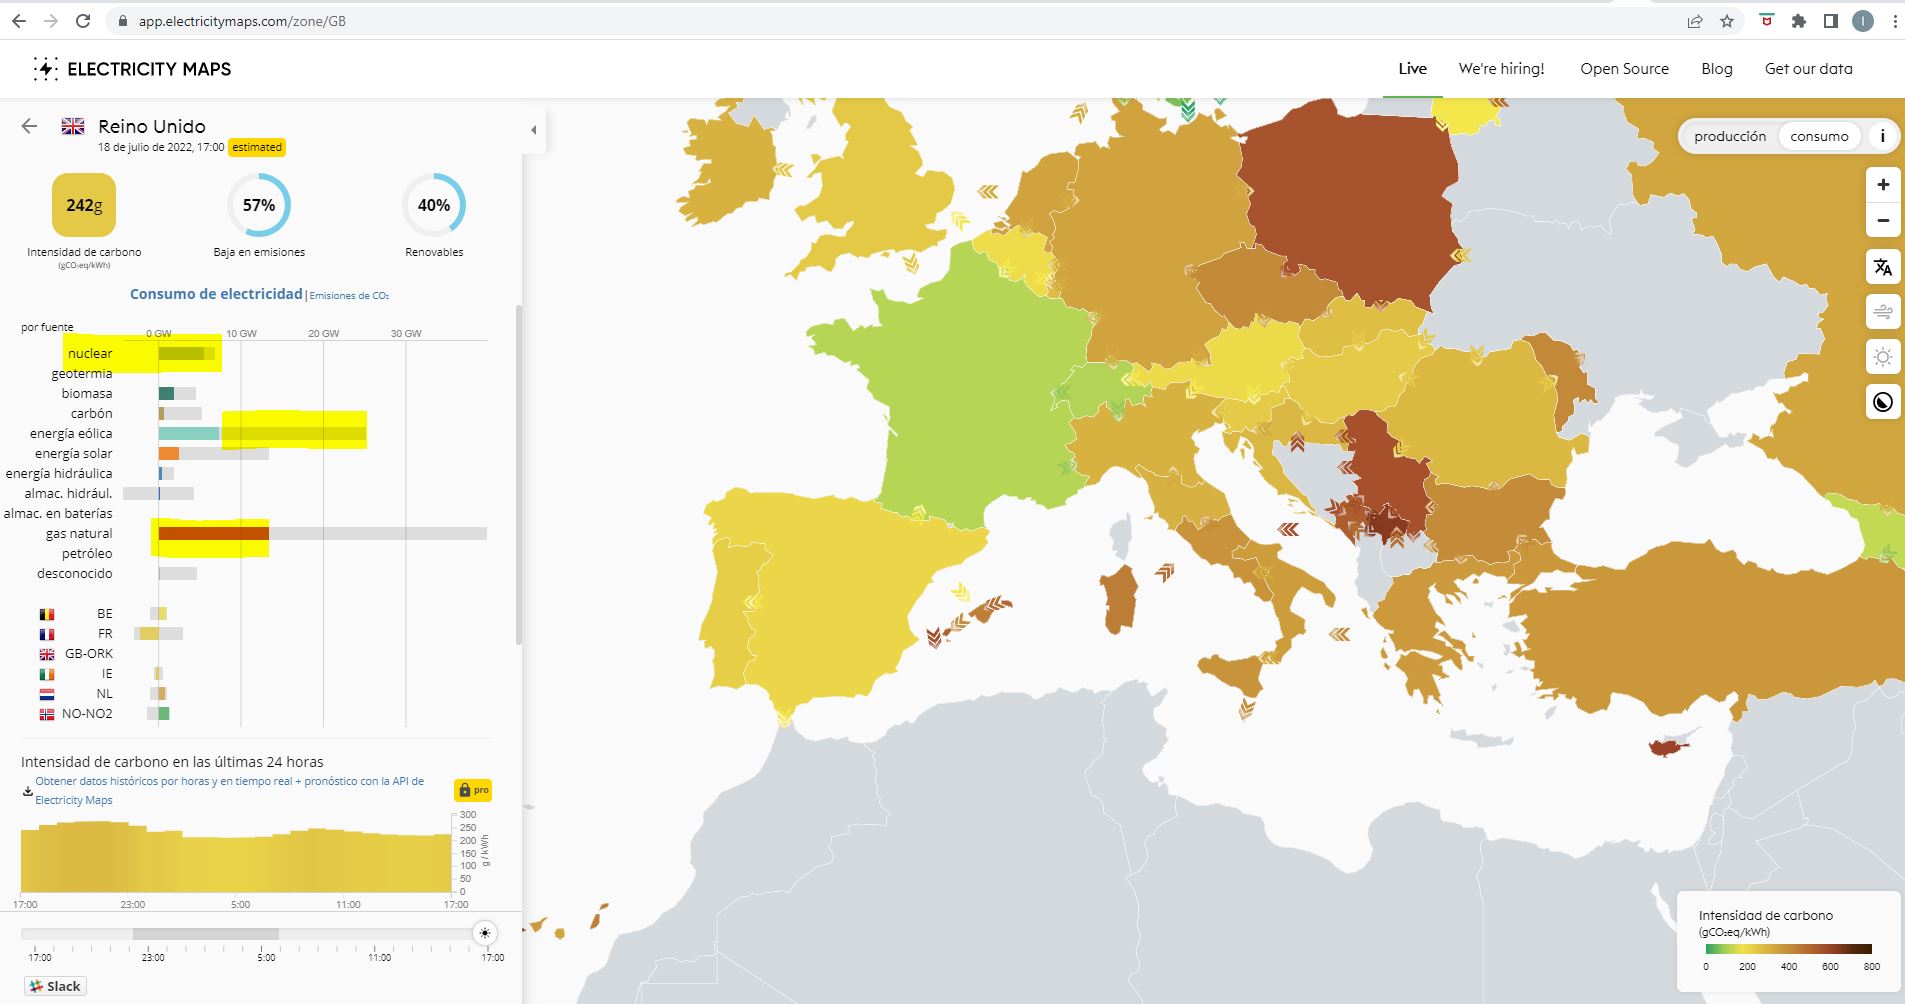Click the BE Belgium exchange flag
The height and width of the screenshot is (1004, 1905).
pos(46,614)
